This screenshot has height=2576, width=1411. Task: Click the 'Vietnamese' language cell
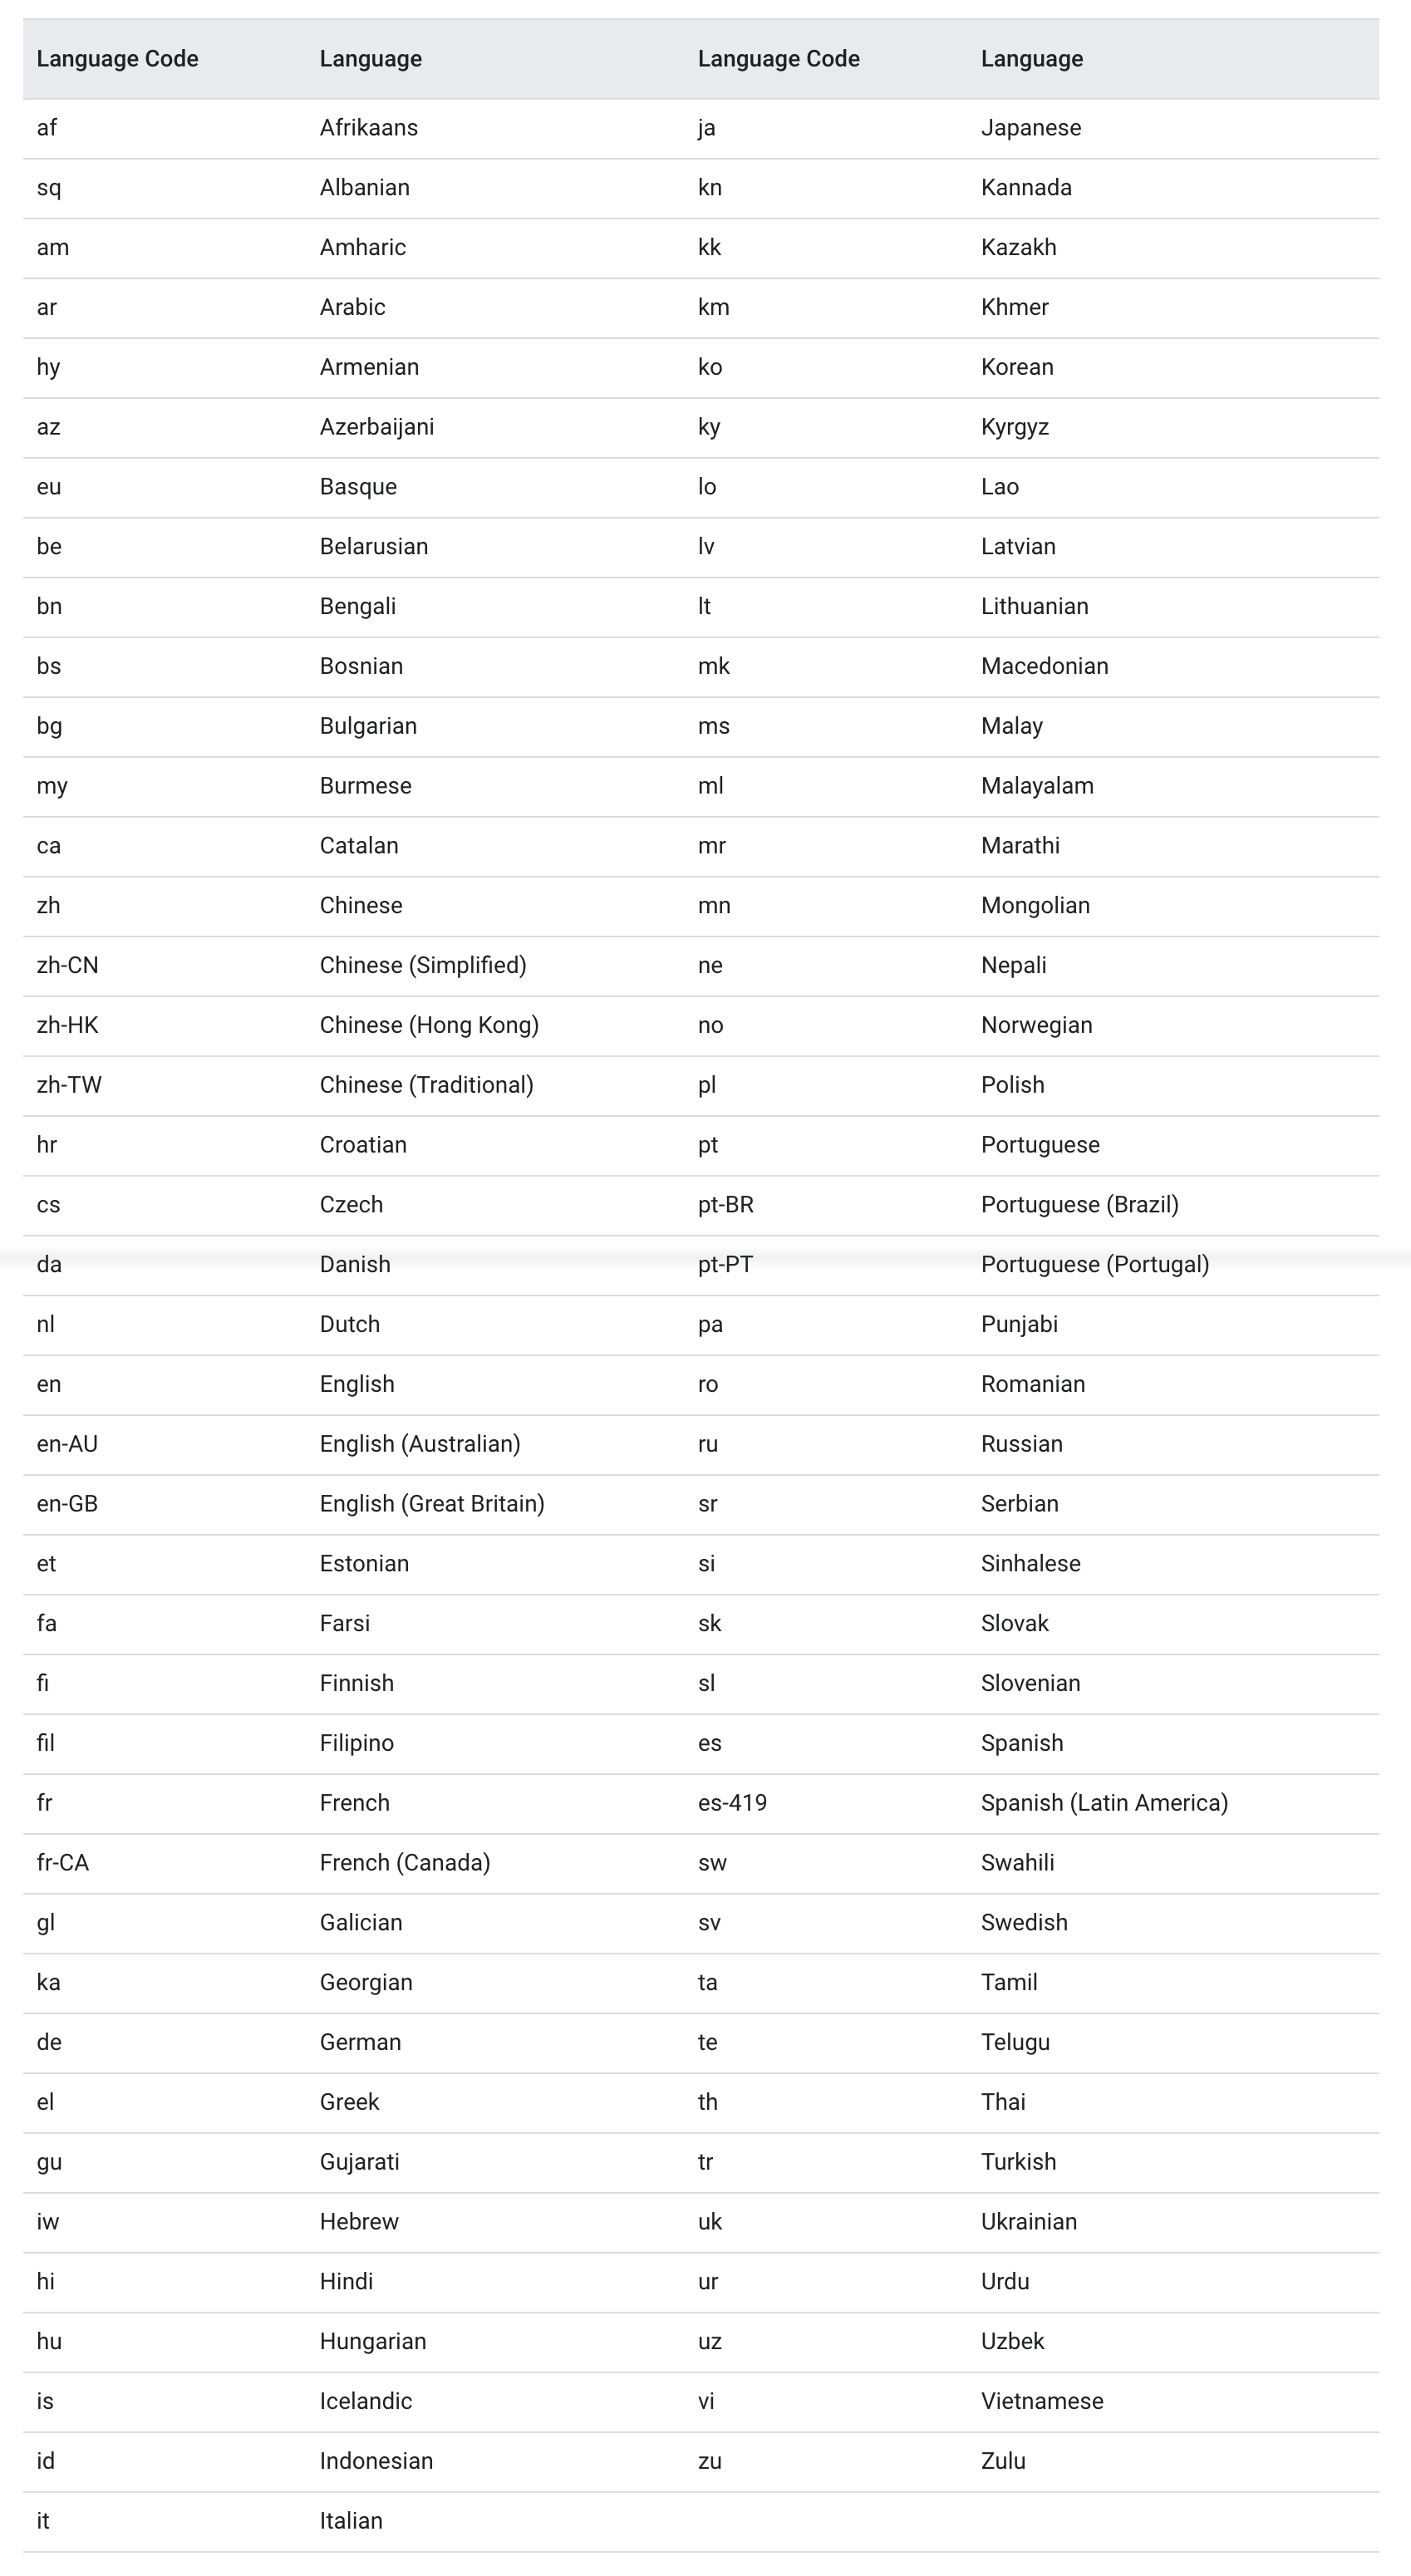tap(1042, 2400)
